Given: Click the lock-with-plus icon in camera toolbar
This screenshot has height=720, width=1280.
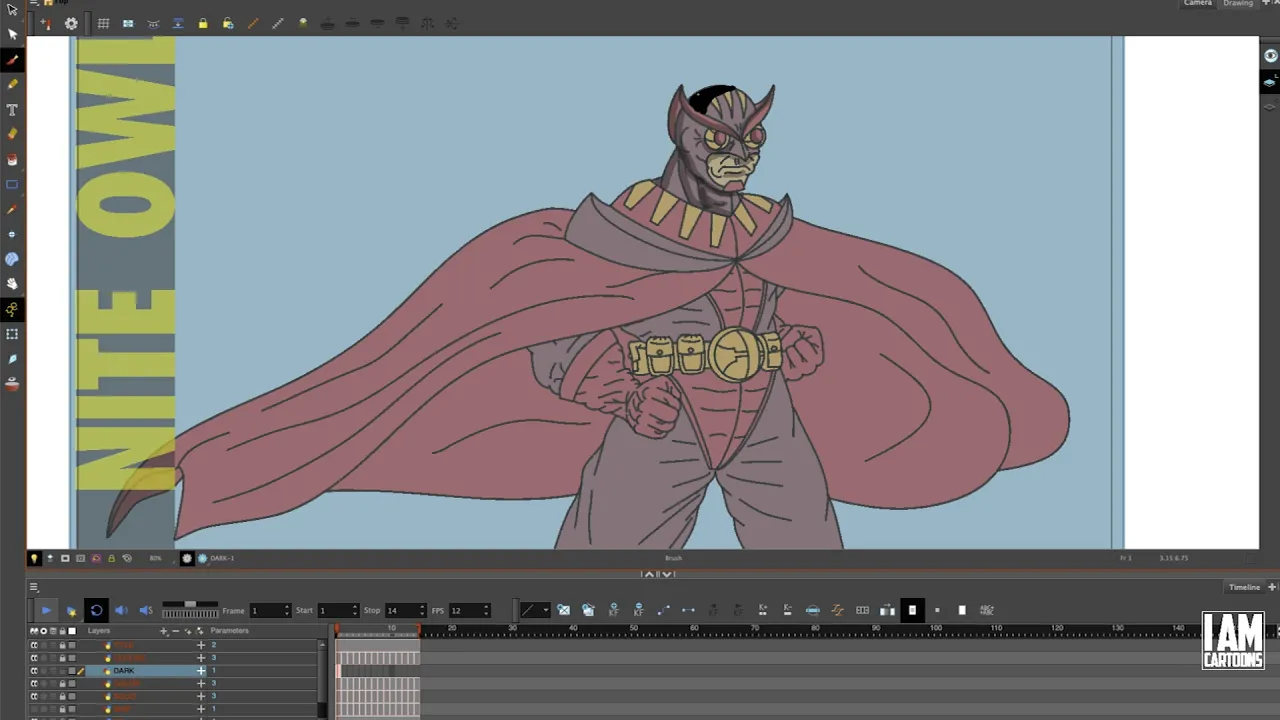Looking at the screenshot, I should click(x=228, y=23).
